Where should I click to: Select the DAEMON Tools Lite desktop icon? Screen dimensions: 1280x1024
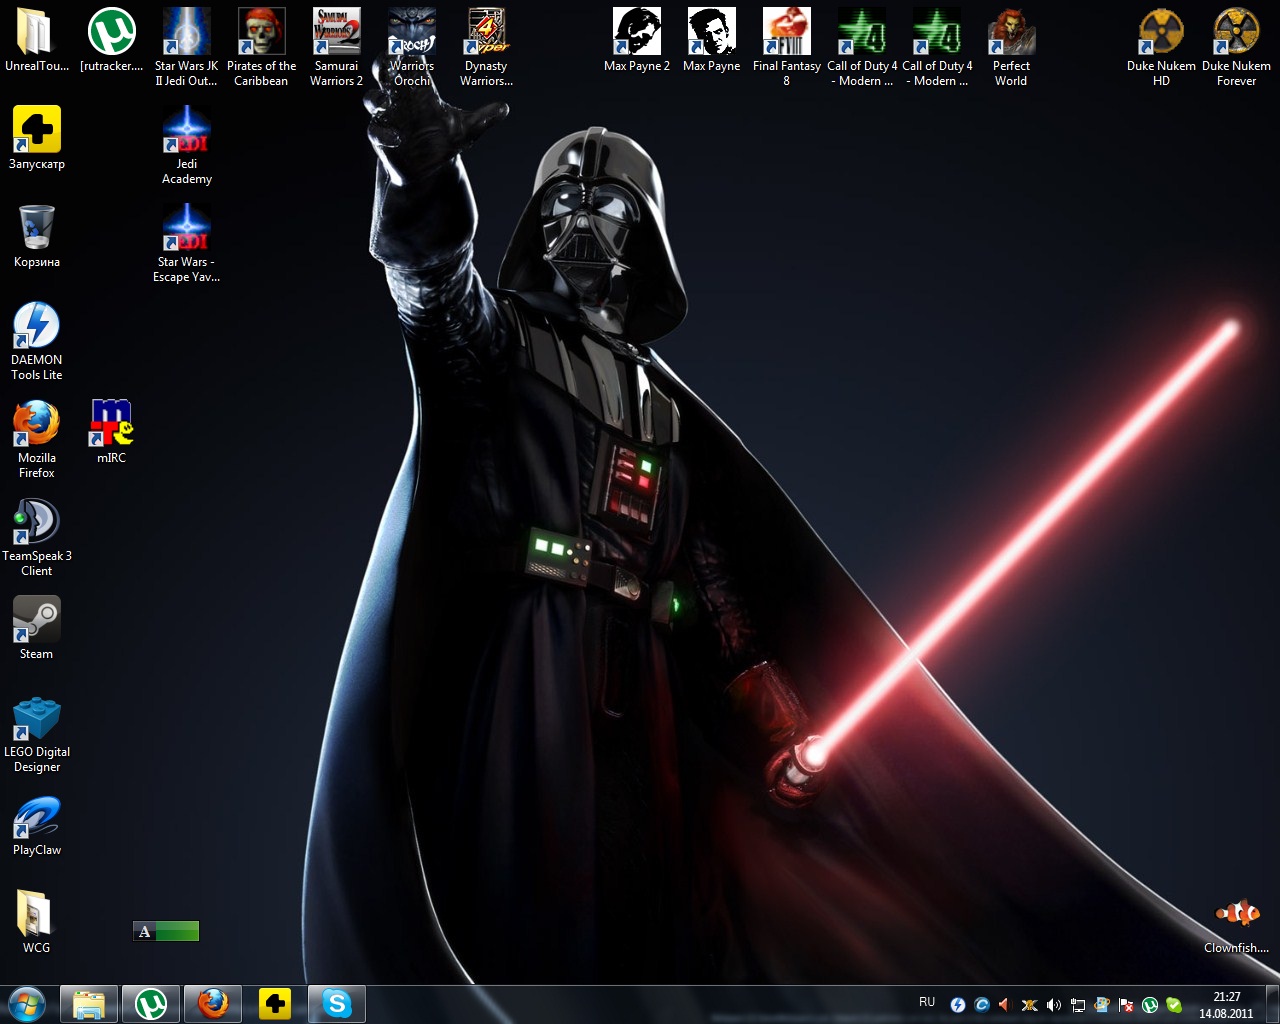pos(36,327)
